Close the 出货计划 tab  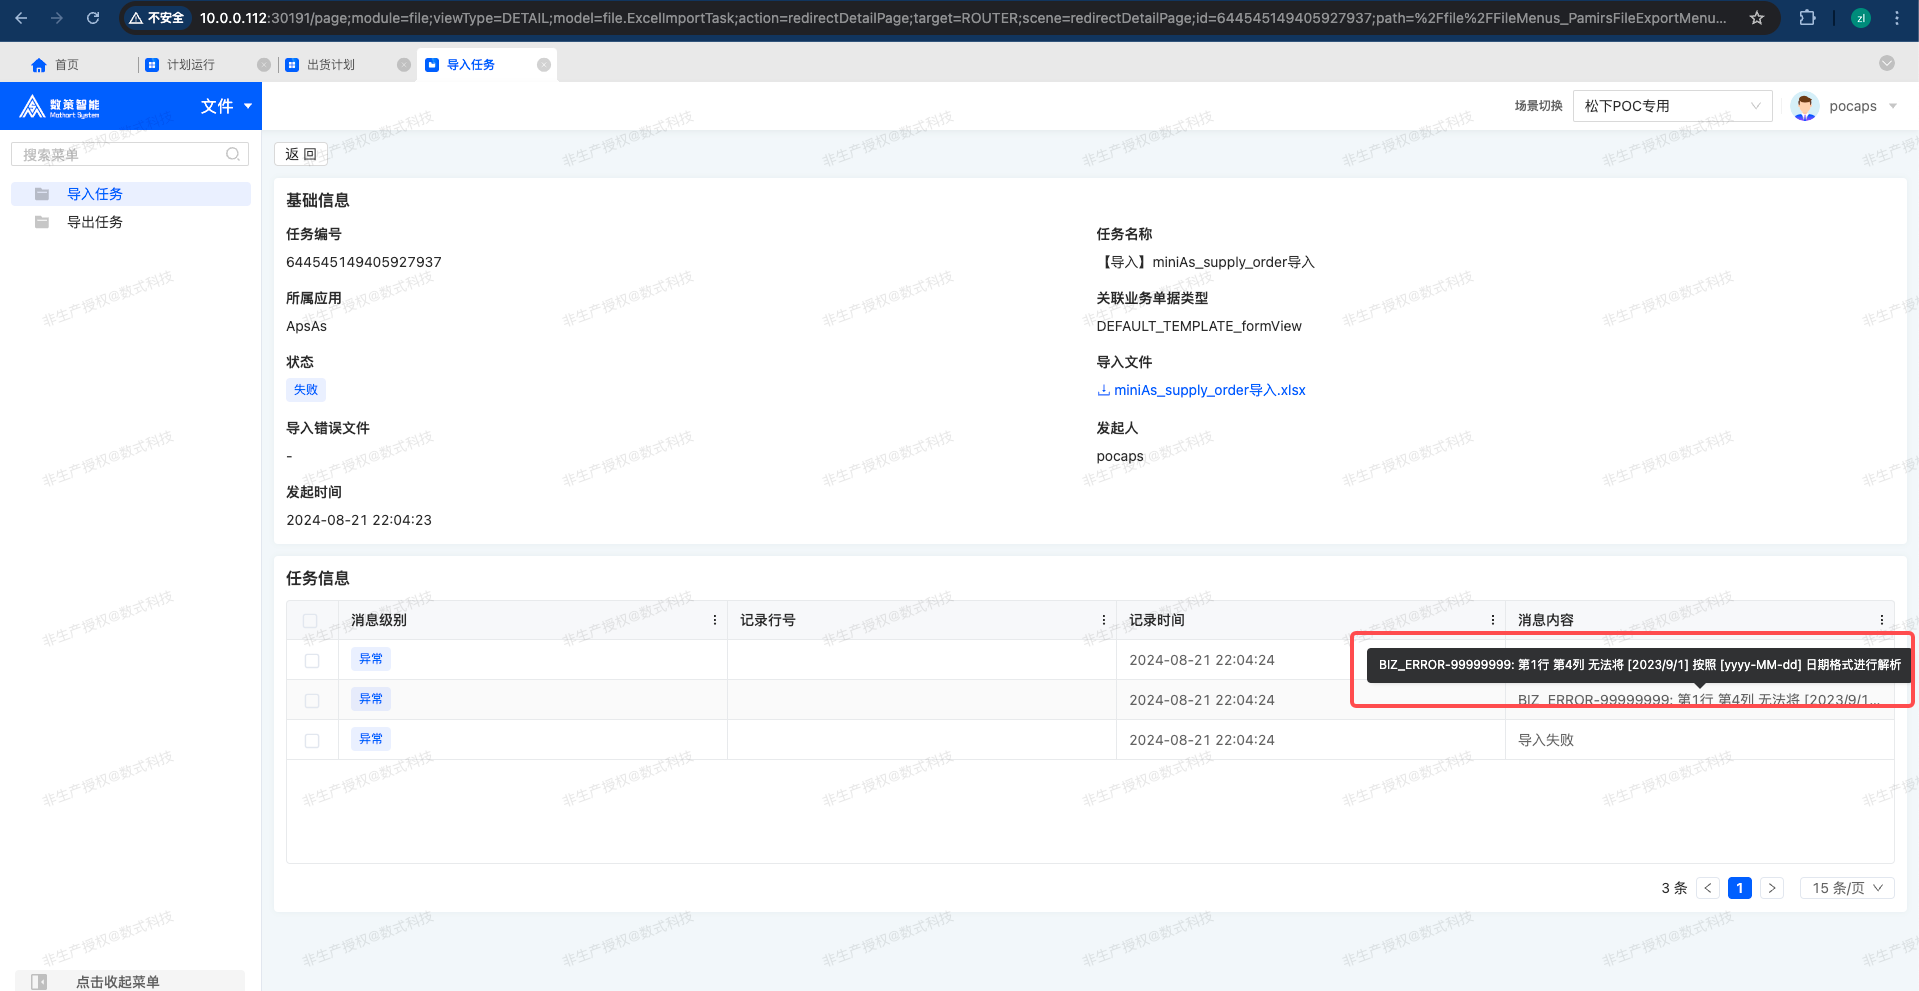[x=404, y=65]
